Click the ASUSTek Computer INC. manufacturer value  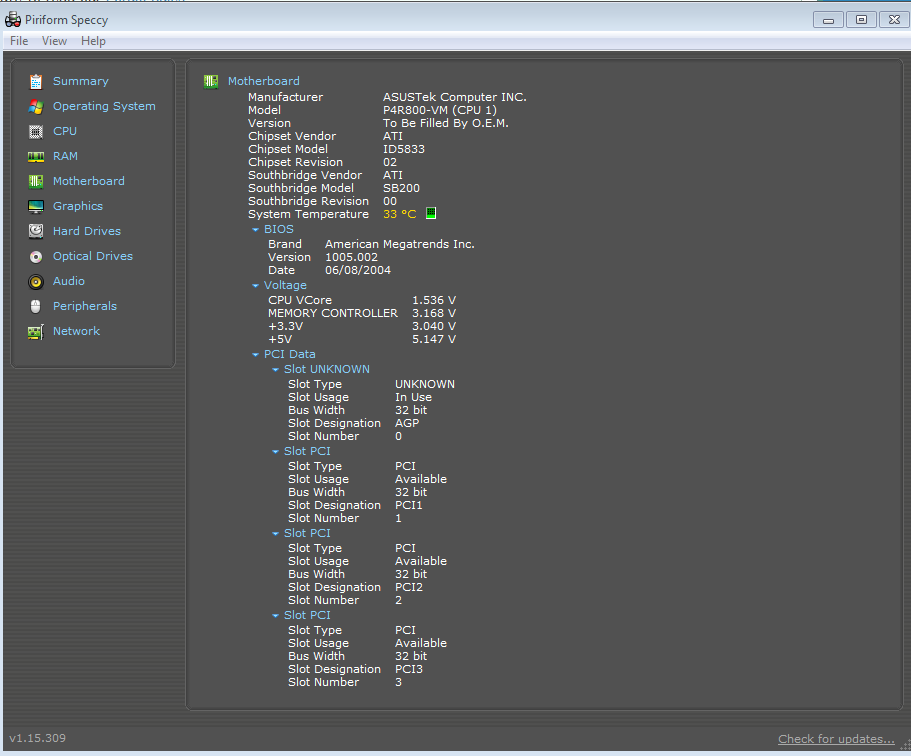(455, 97)
